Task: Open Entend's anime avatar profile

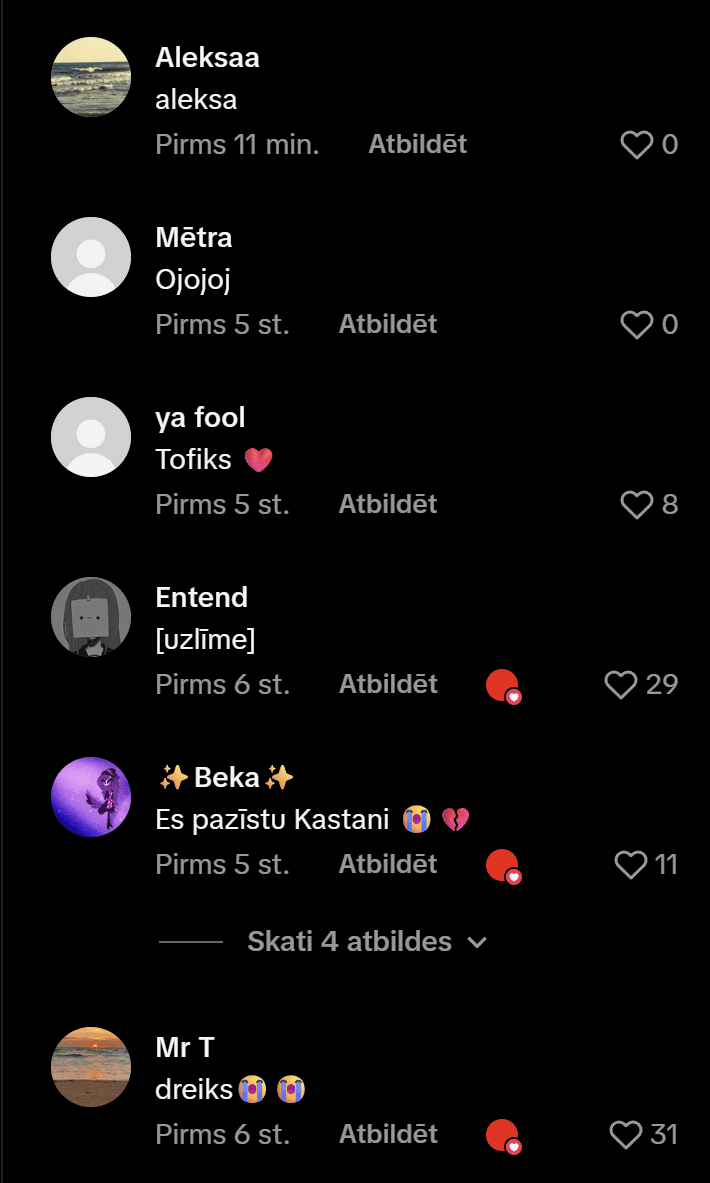Action: pyautogui.click(x=91, y=617)
